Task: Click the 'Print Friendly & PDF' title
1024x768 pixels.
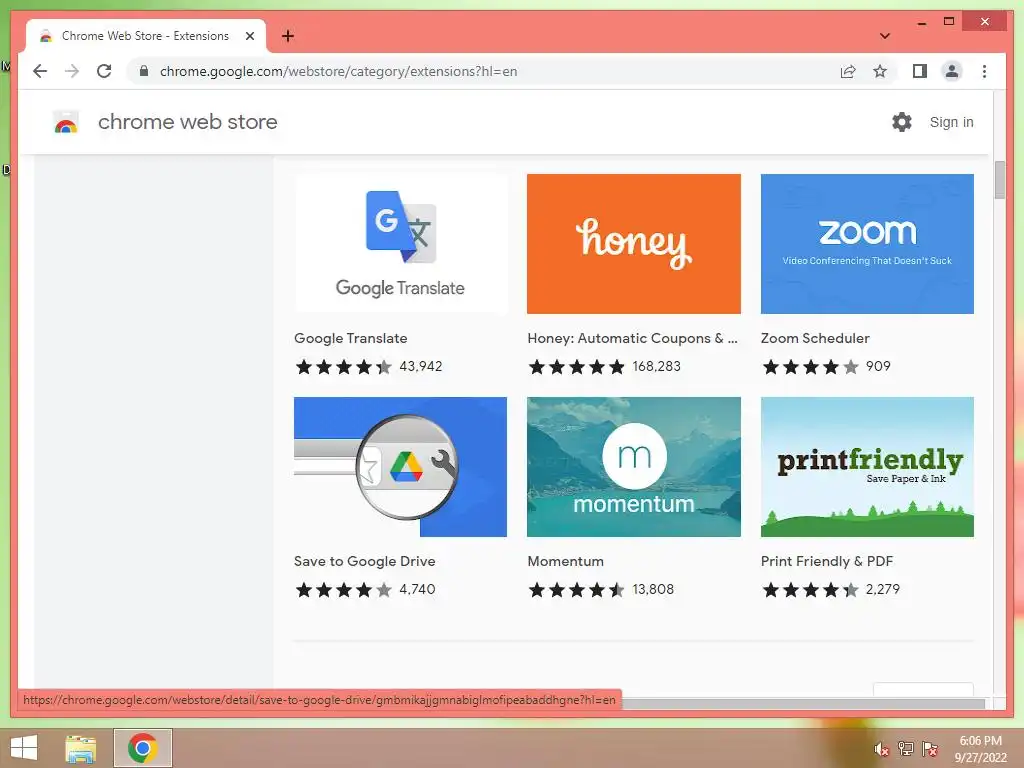Action: (x=827, y=562)
